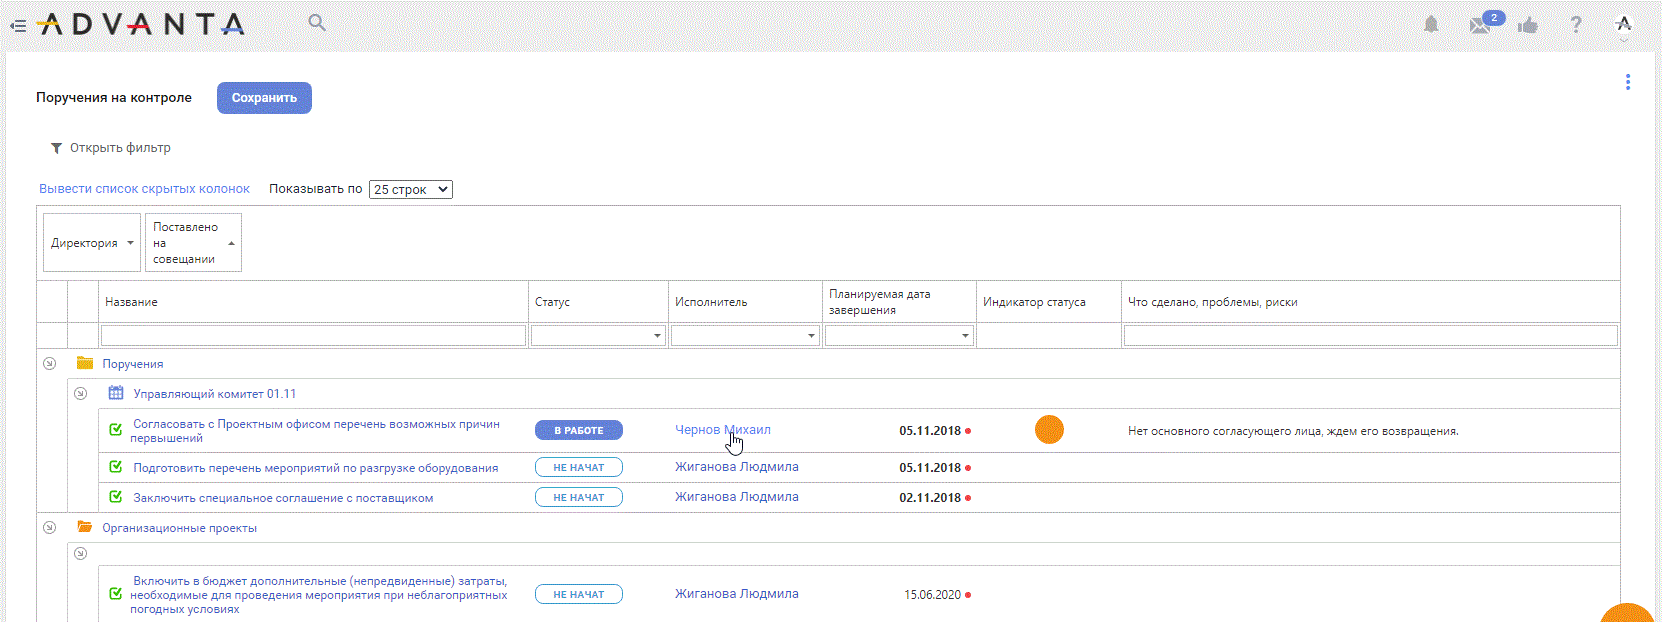The height and width of the screenshot is (622, 1662).
Task: Open task Включить в бюджет дополнительные затраты
Action: click(319, 595)
